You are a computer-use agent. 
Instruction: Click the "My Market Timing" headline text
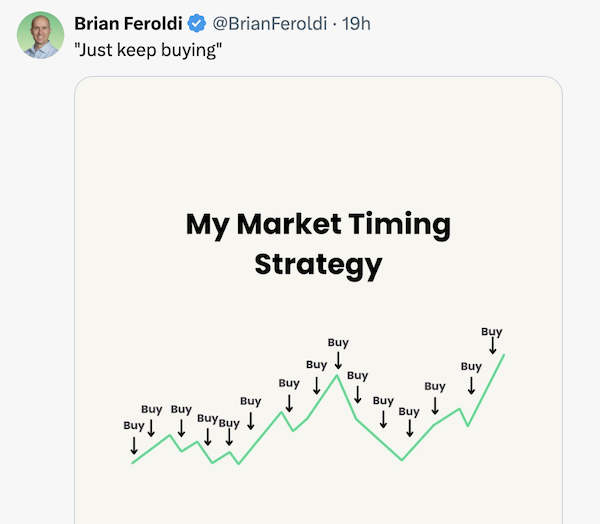[318, 224]
